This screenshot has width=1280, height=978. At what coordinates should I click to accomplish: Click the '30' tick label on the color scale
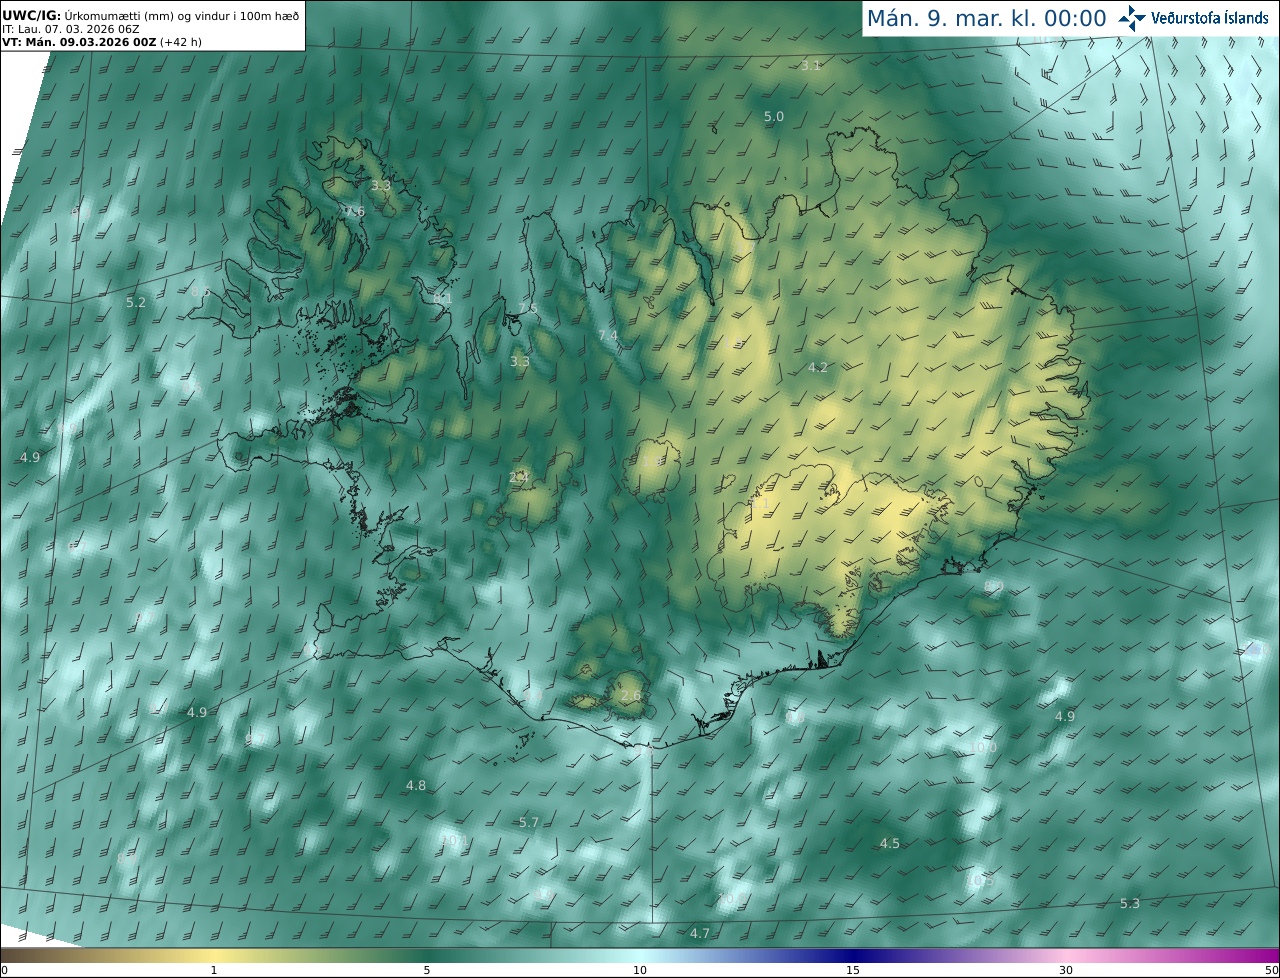[1066, 970]
